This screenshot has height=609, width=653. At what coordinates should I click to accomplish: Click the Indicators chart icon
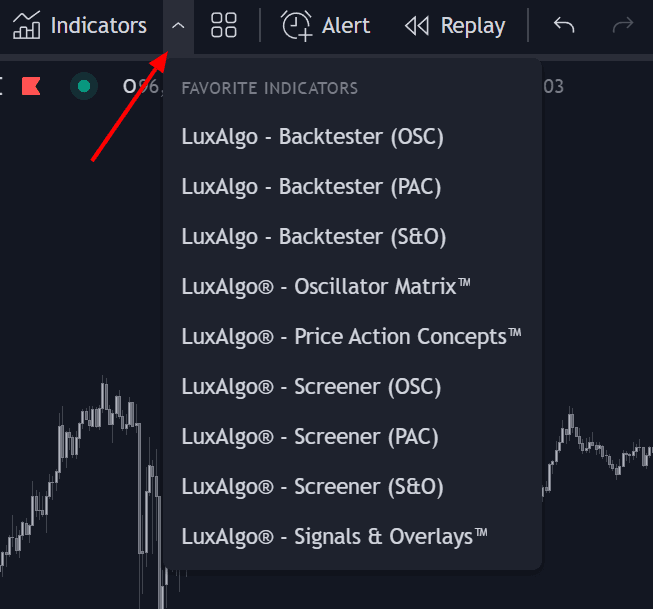(x=26, y=25)
